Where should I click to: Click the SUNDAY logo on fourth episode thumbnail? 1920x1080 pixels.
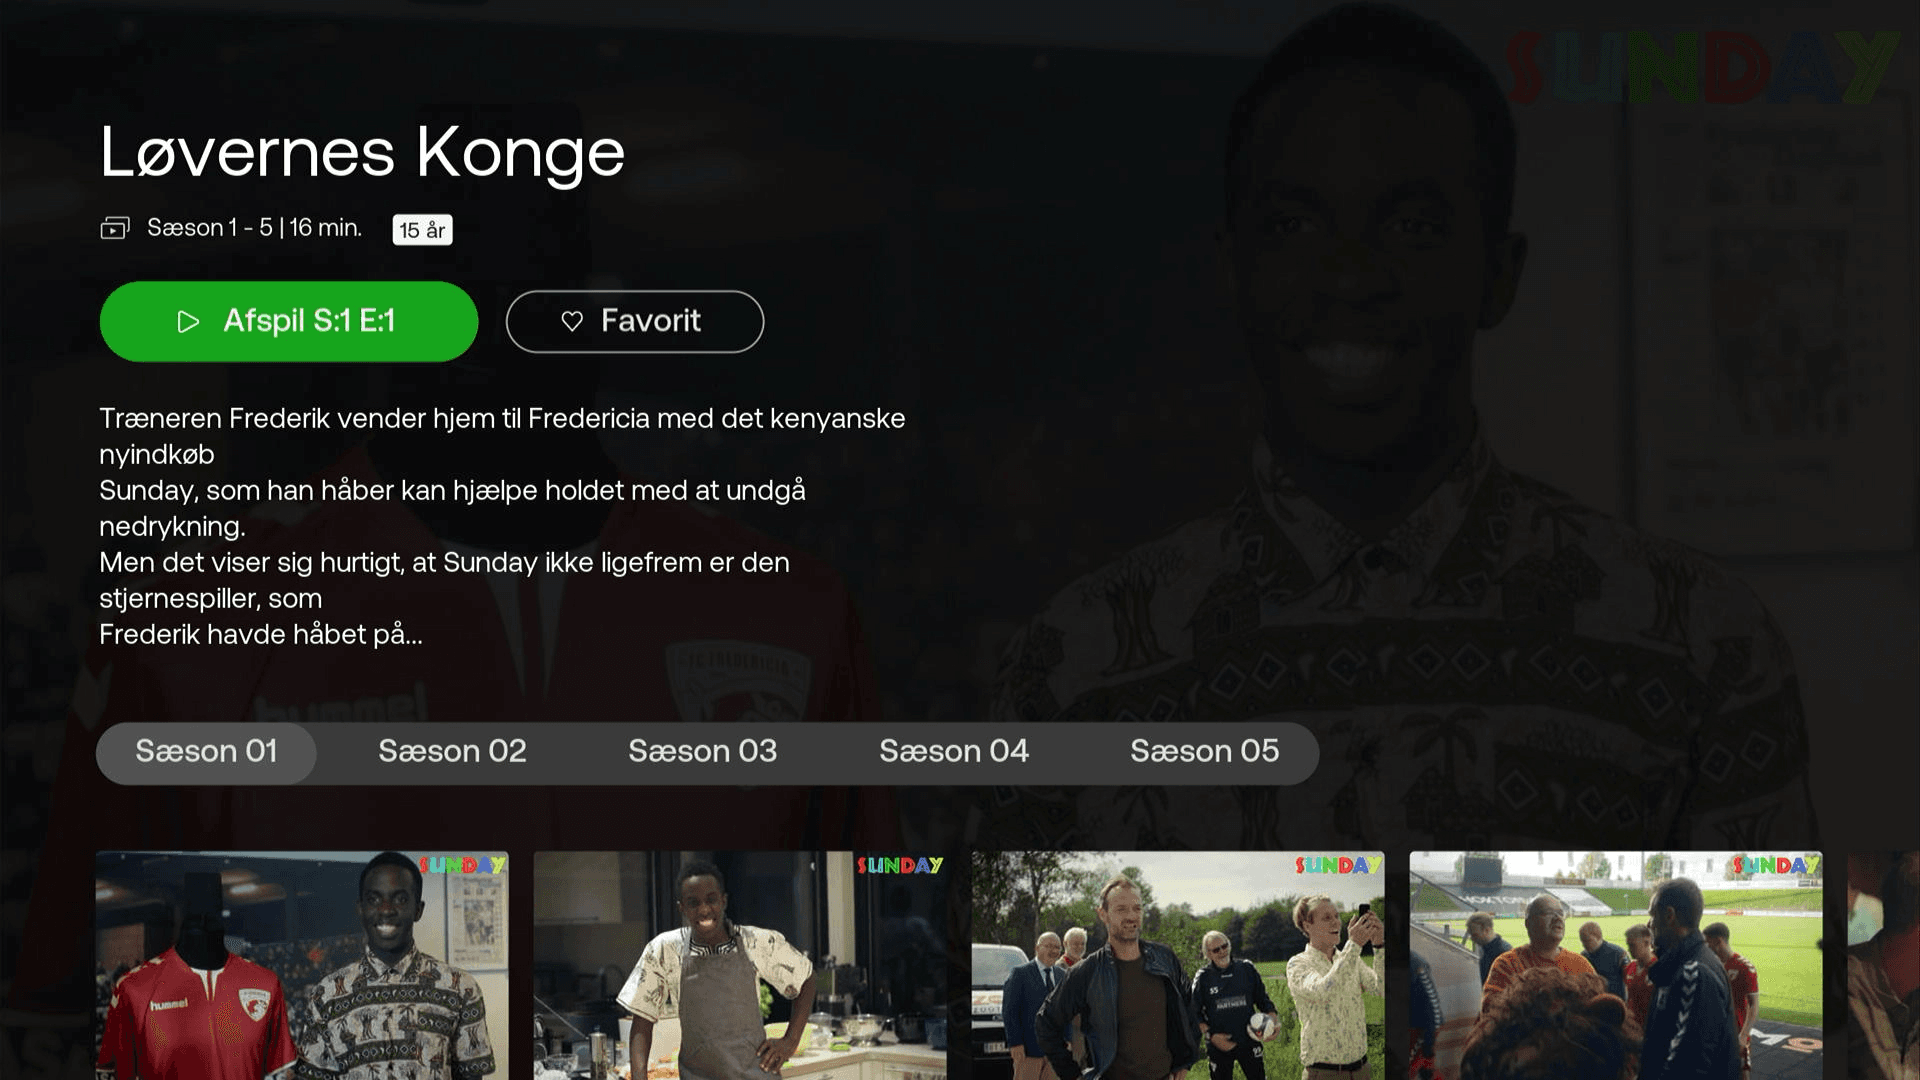click(x=1776, y=865)
